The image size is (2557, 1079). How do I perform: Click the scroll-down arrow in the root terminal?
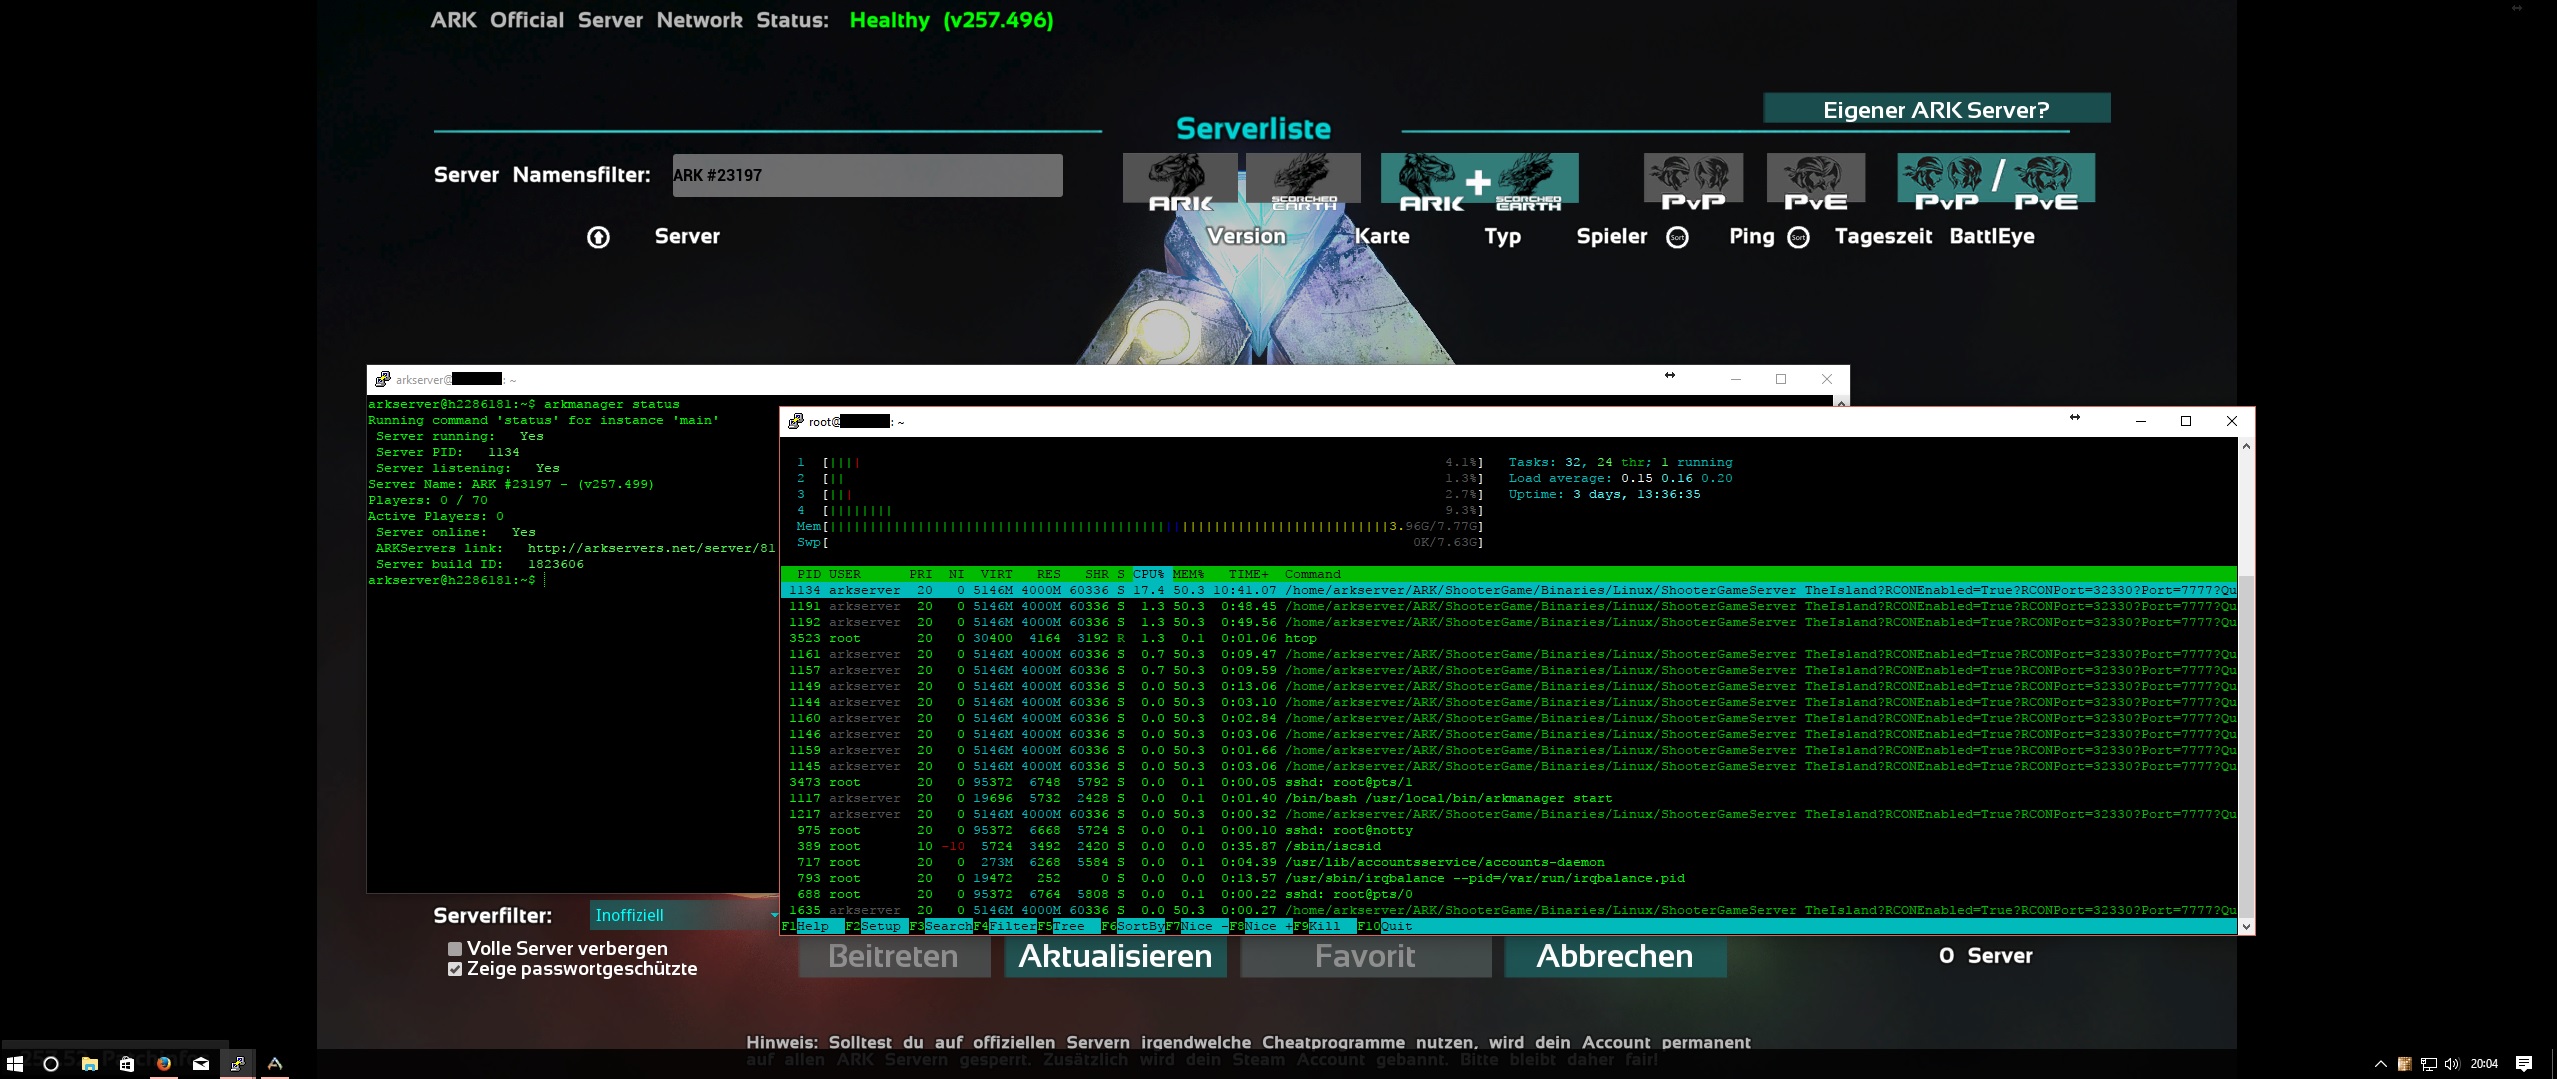coord(2246,927)
